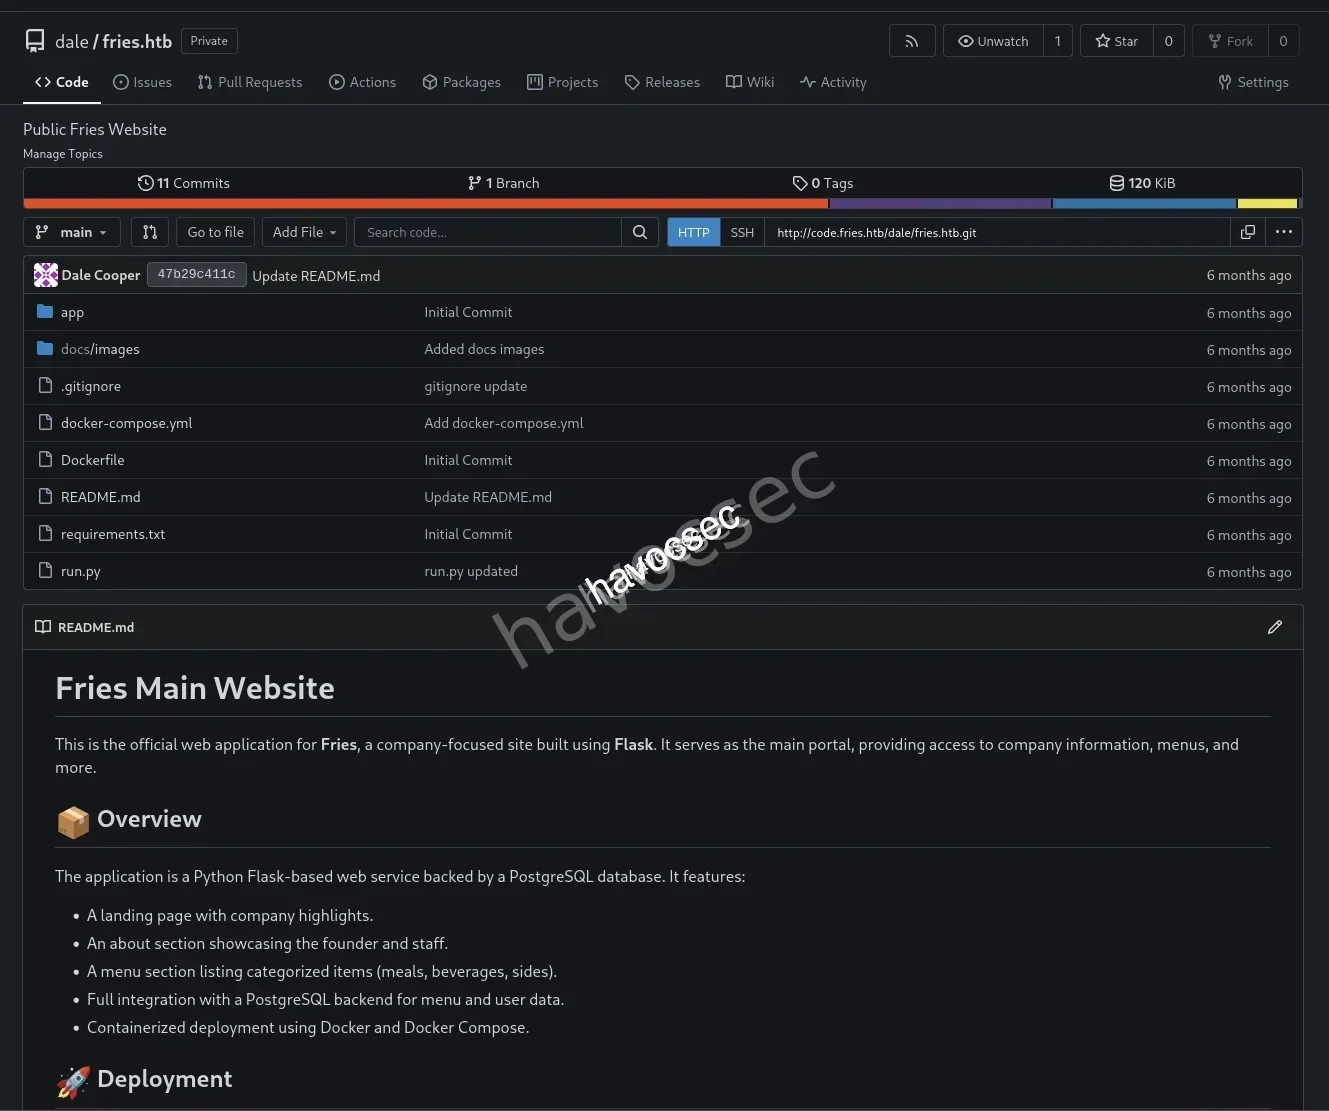Image resolution: width=1329 pixels, height=1111 pixels.
Task: Open the more options ellipsis button
Action: coord(1284,232)
